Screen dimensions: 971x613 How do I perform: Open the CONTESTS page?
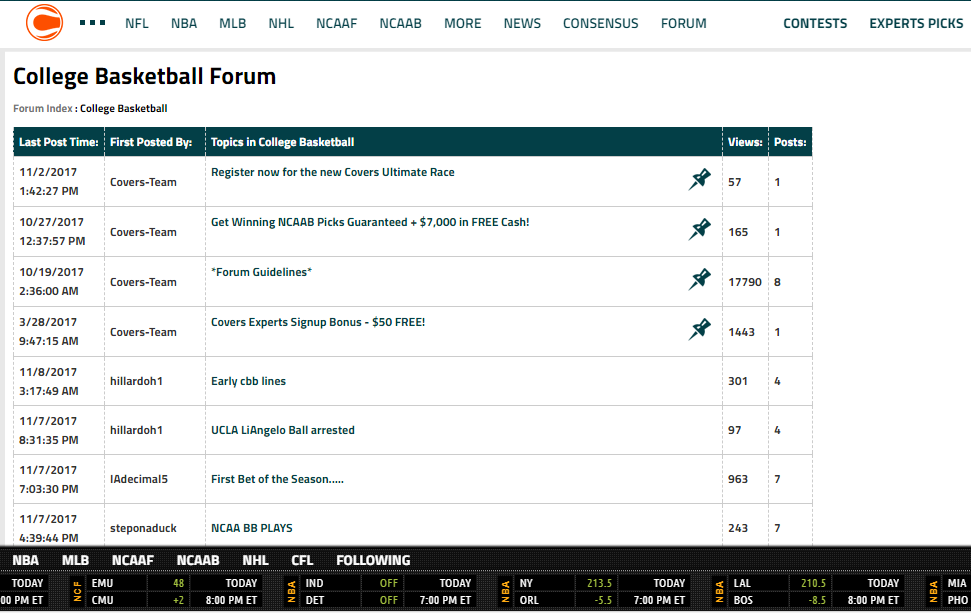pos(814,23)
